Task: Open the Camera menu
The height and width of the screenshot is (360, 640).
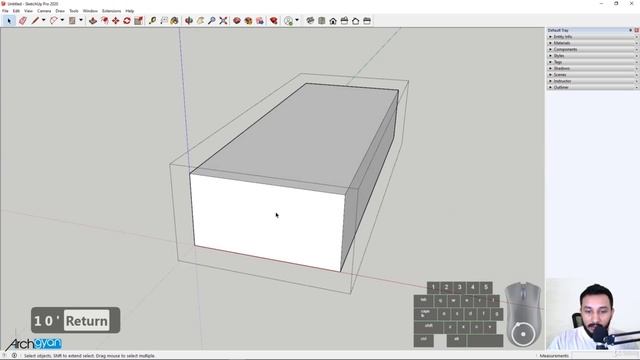Action: click(44, 11)
